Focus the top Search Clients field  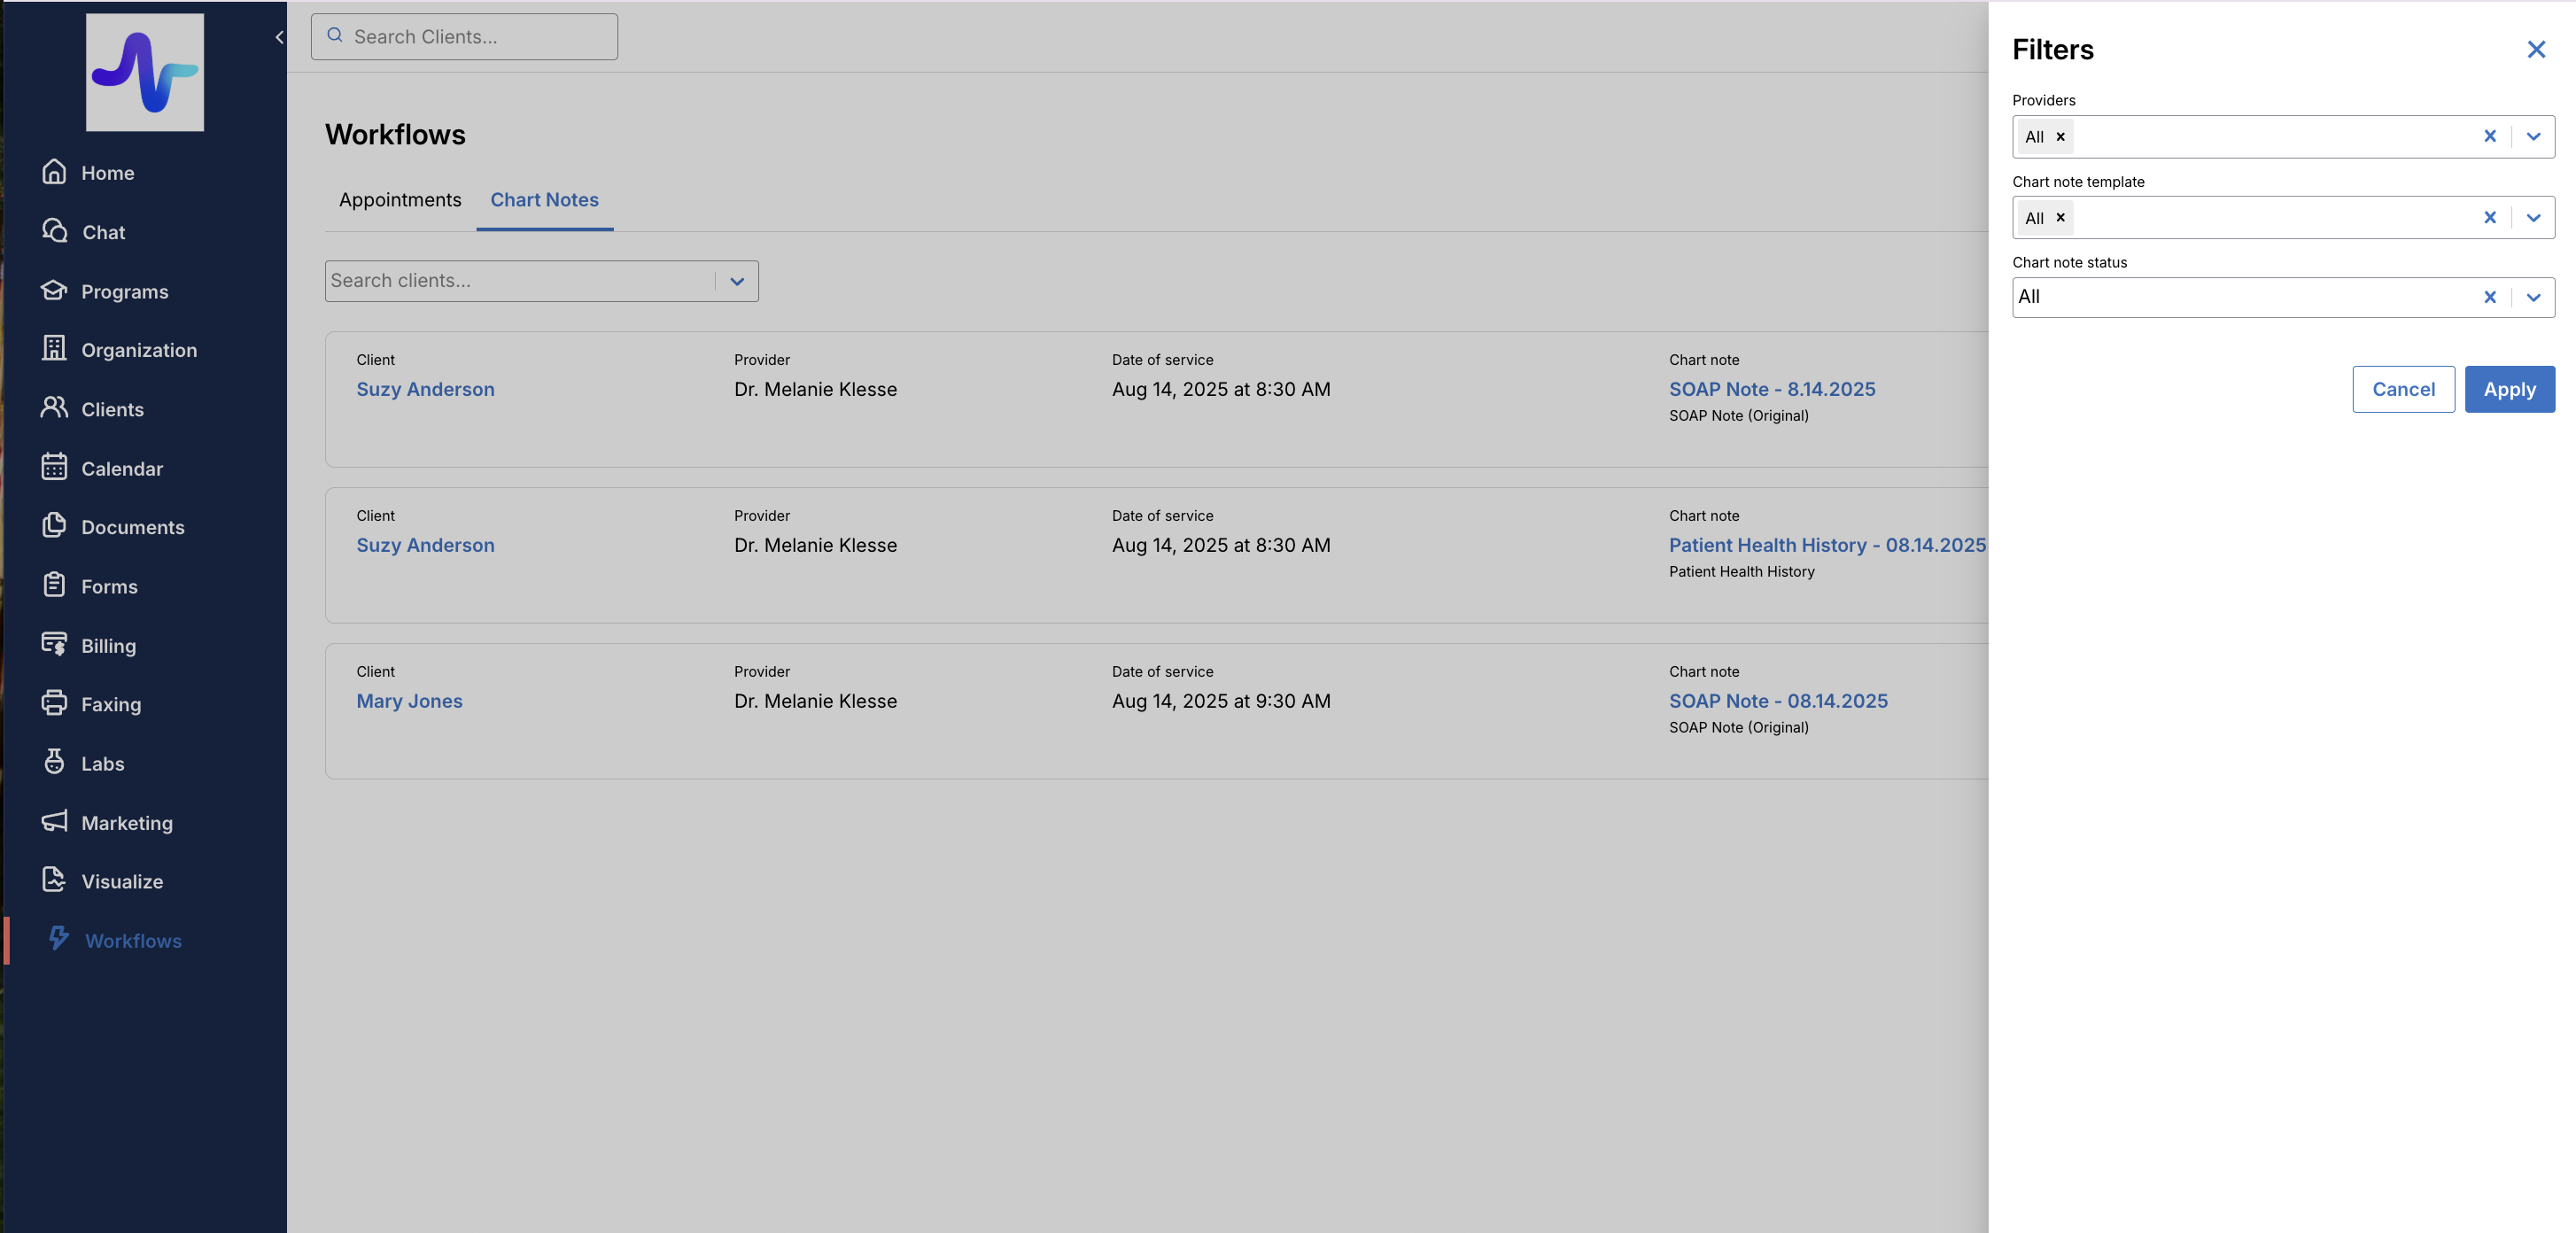(464, 37)
